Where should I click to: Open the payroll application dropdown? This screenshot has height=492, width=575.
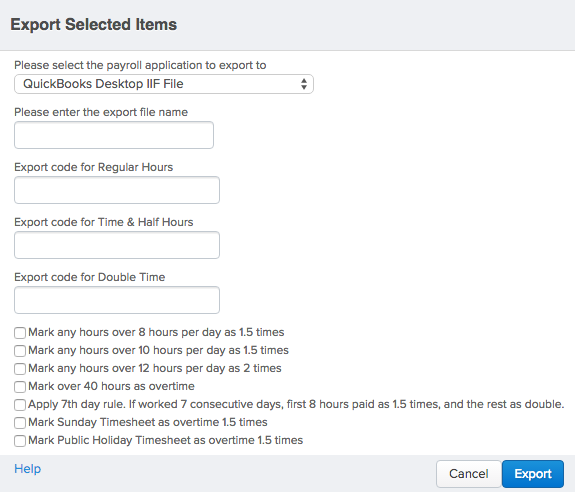coord(164,84)
